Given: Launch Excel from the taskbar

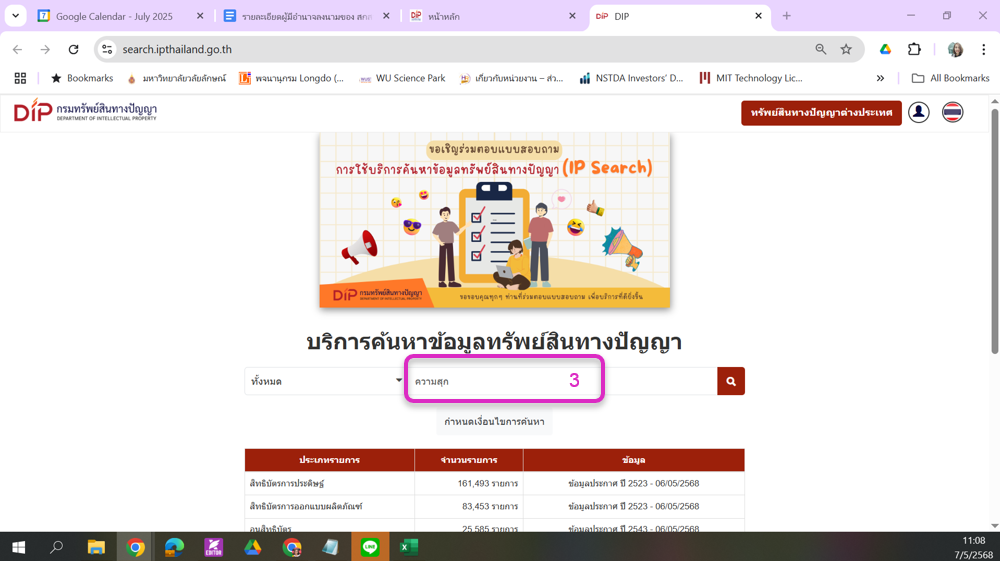Looking at the screenshot, I should tap(409, 547).
